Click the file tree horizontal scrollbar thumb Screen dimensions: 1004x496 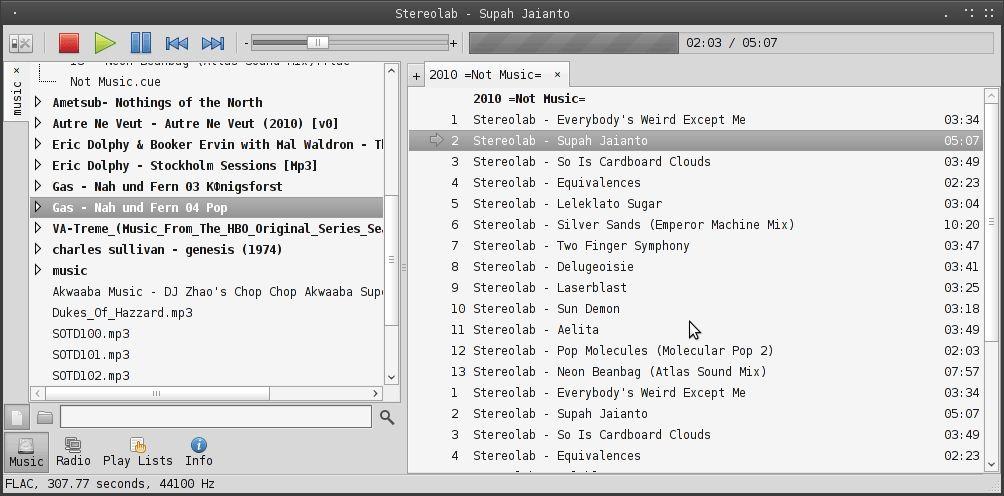(x=157, y=394)
